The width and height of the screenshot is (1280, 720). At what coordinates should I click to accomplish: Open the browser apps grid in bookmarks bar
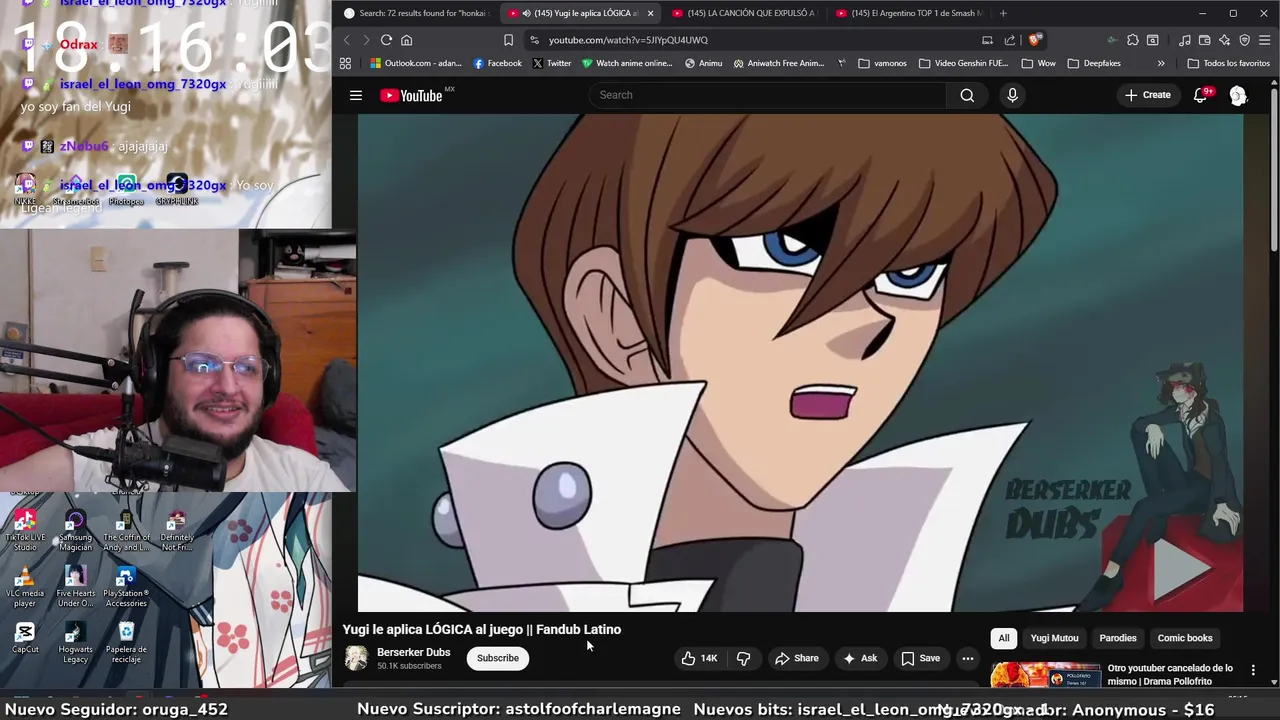pyautogui.click(x=345, y=63)
